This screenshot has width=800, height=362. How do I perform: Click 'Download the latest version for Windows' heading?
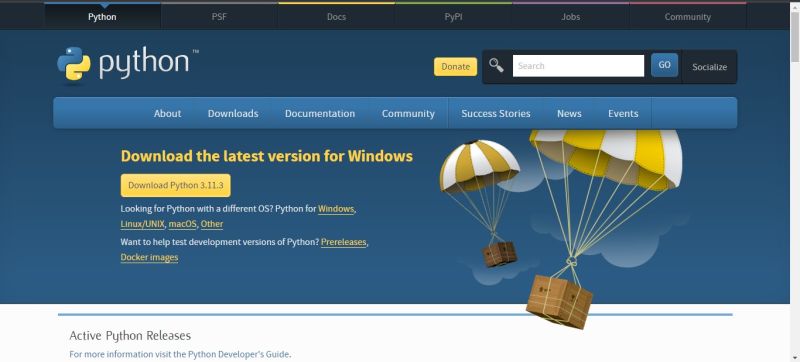click(267, 156)
